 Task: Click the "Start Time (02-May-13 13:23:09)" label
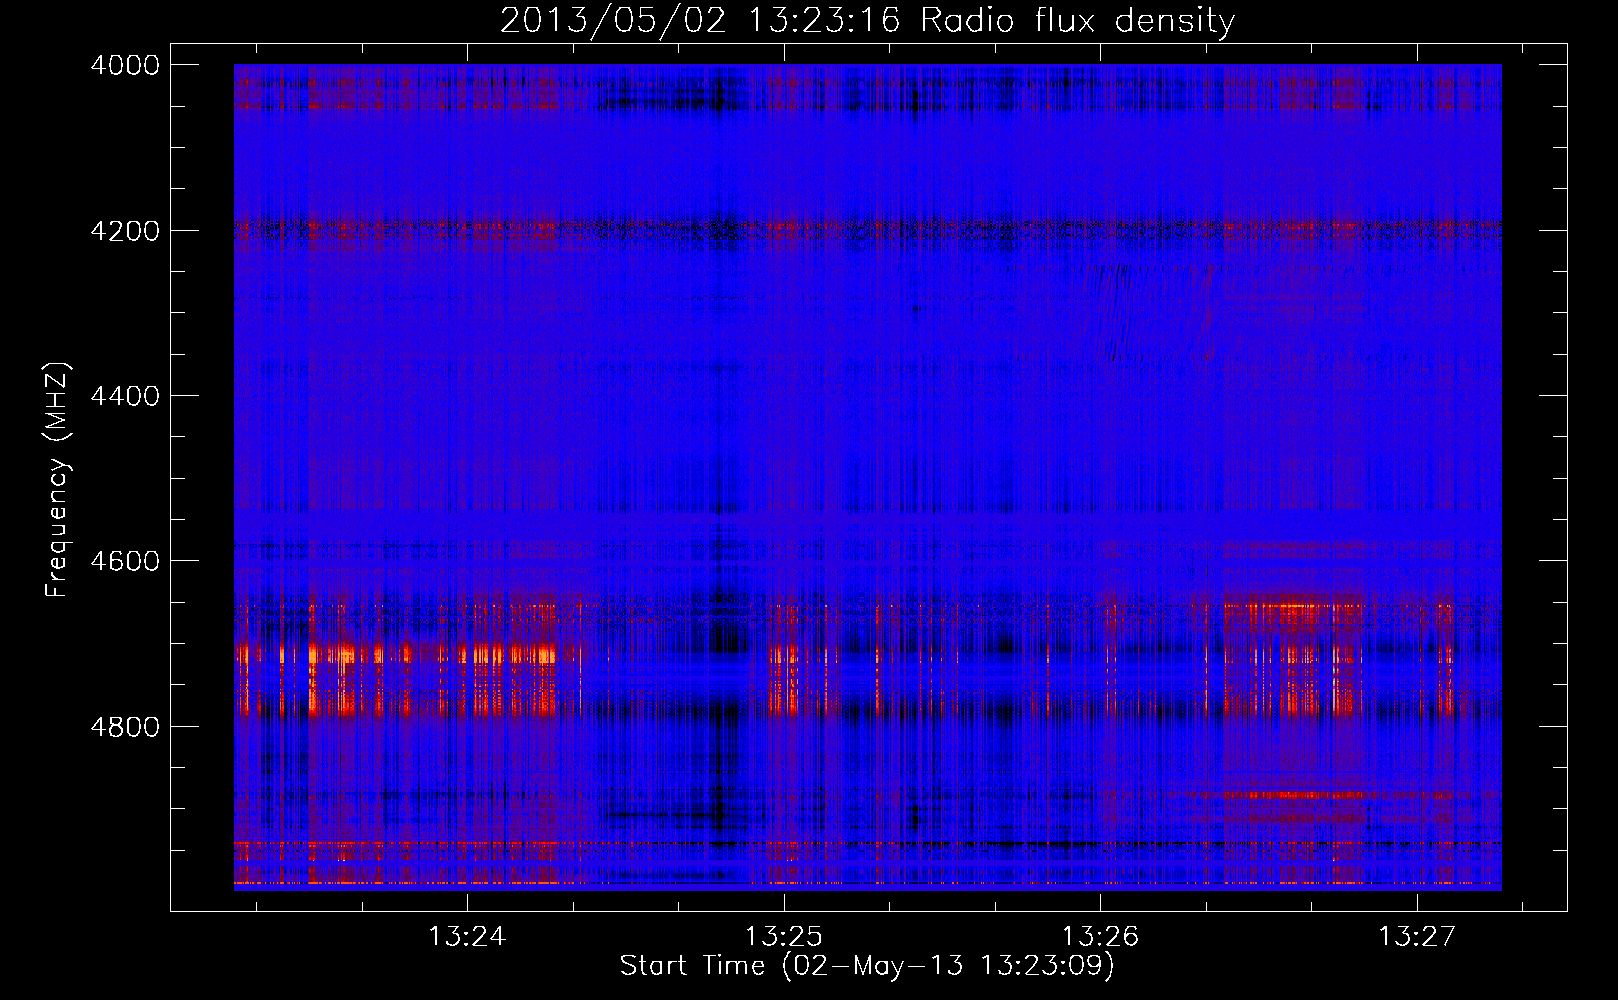pyautogui.click(x=867, y=966)
